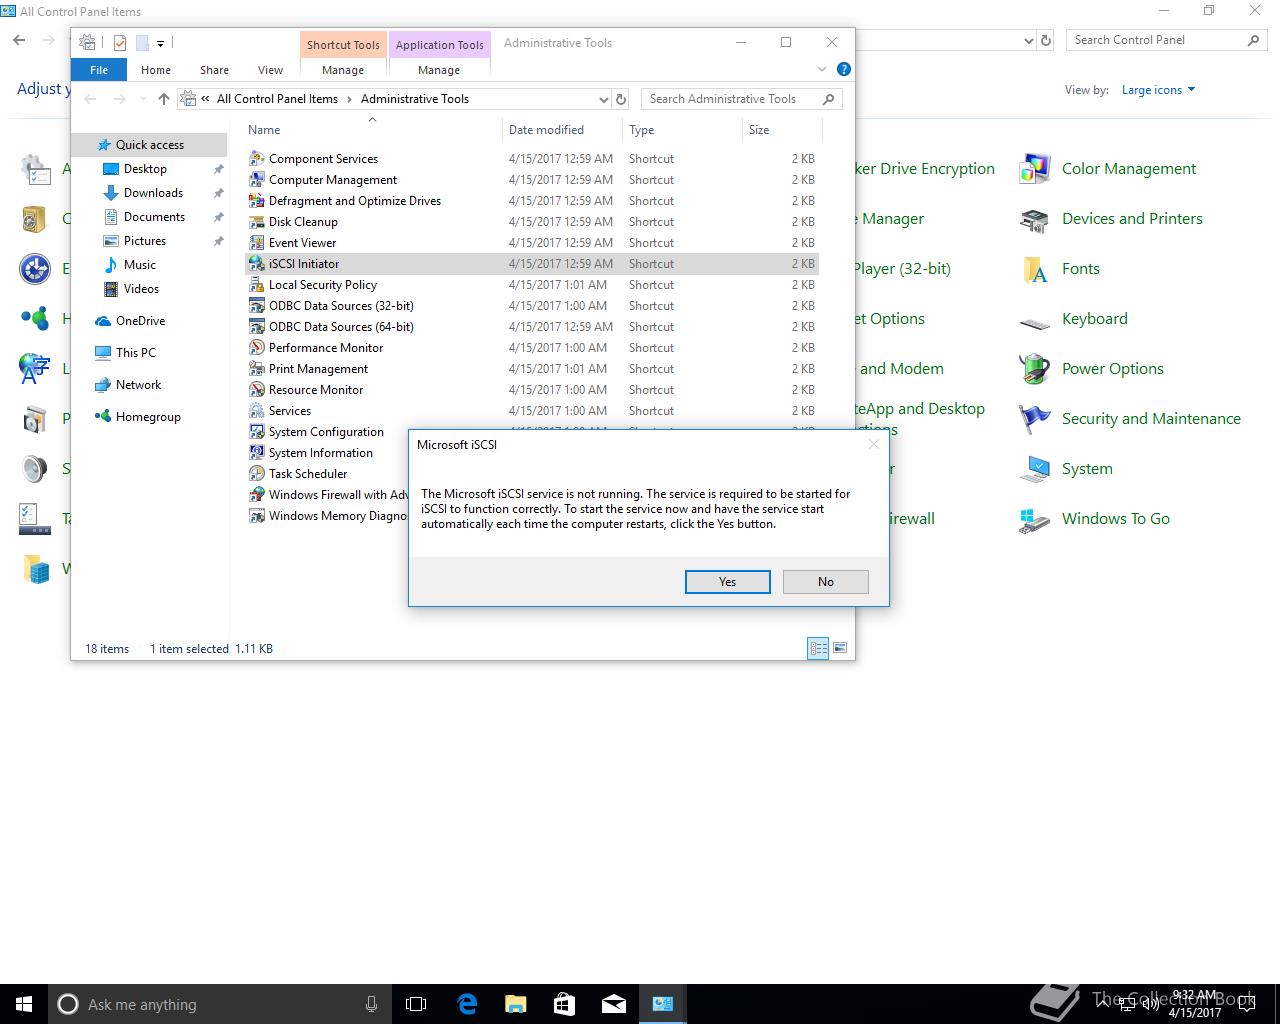Click the Computer Management icon

tap(257, 180)
